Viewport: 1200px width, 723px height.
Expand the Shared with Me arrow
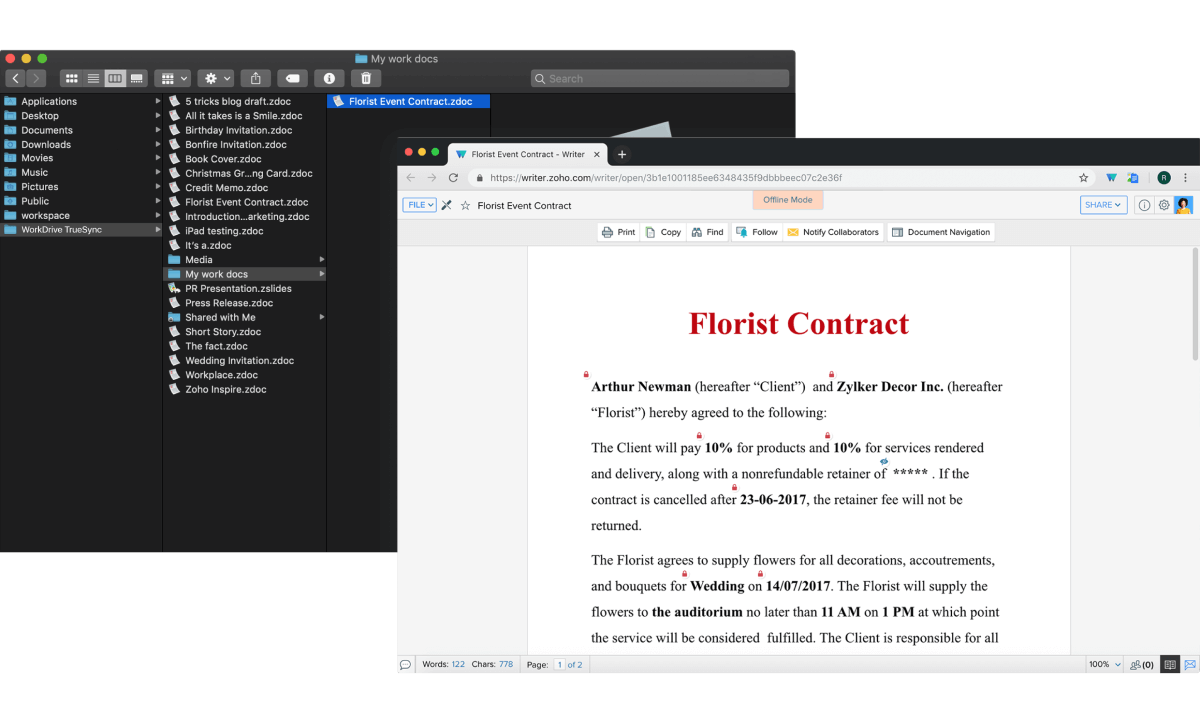(321, 317)
